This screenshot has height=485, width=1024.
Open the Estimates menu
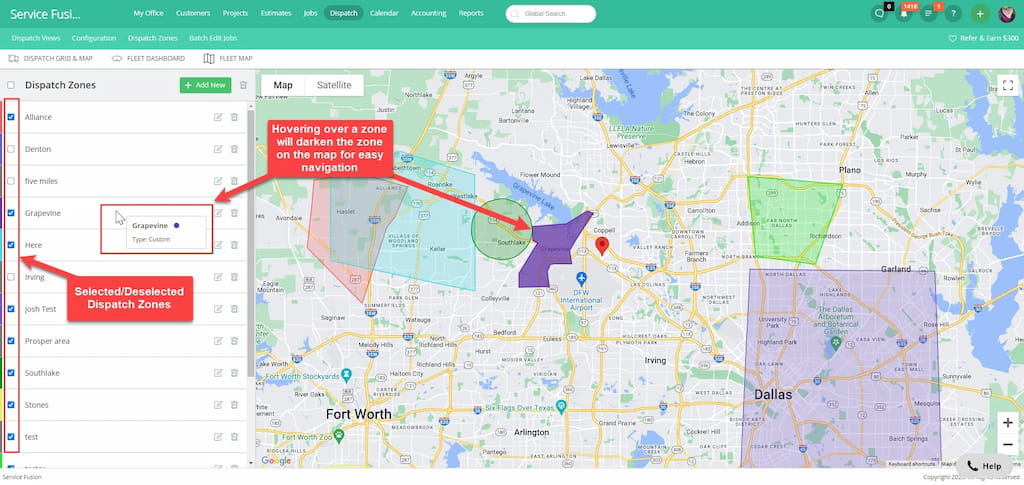coord(276,13)
